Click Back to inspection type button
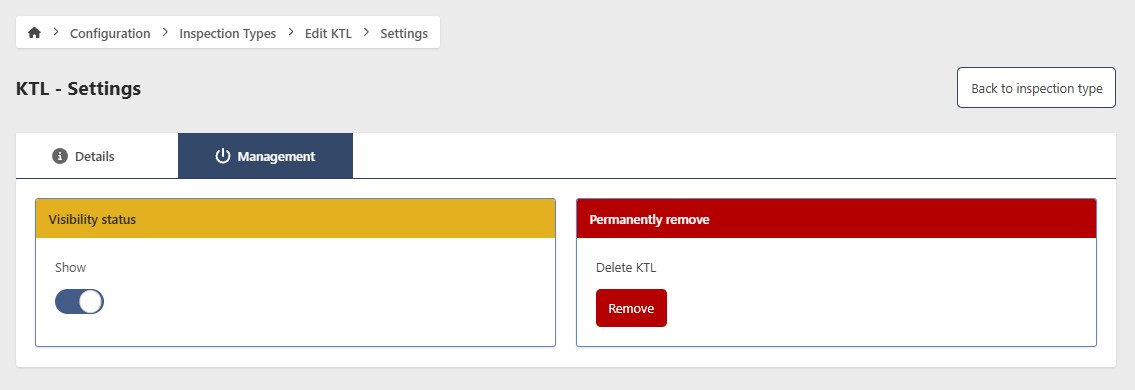 click(x=1036, y=88)
